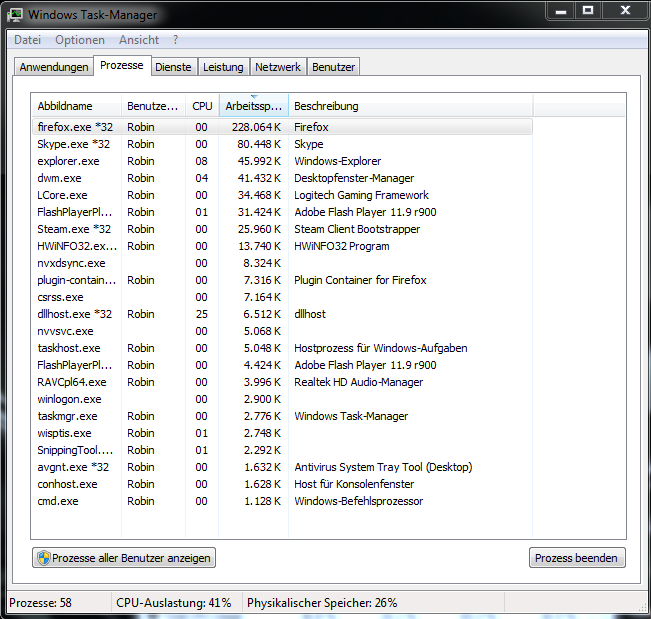The width and height of the screenshot is (651, 619).
Task: Select the plugin-contain... process
Action: 282,280
